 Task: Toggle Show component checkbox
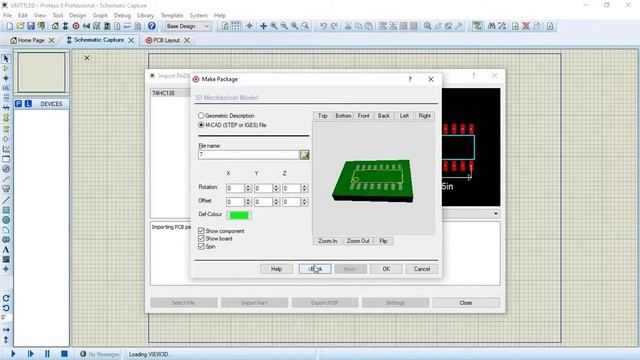pos(201,231)
